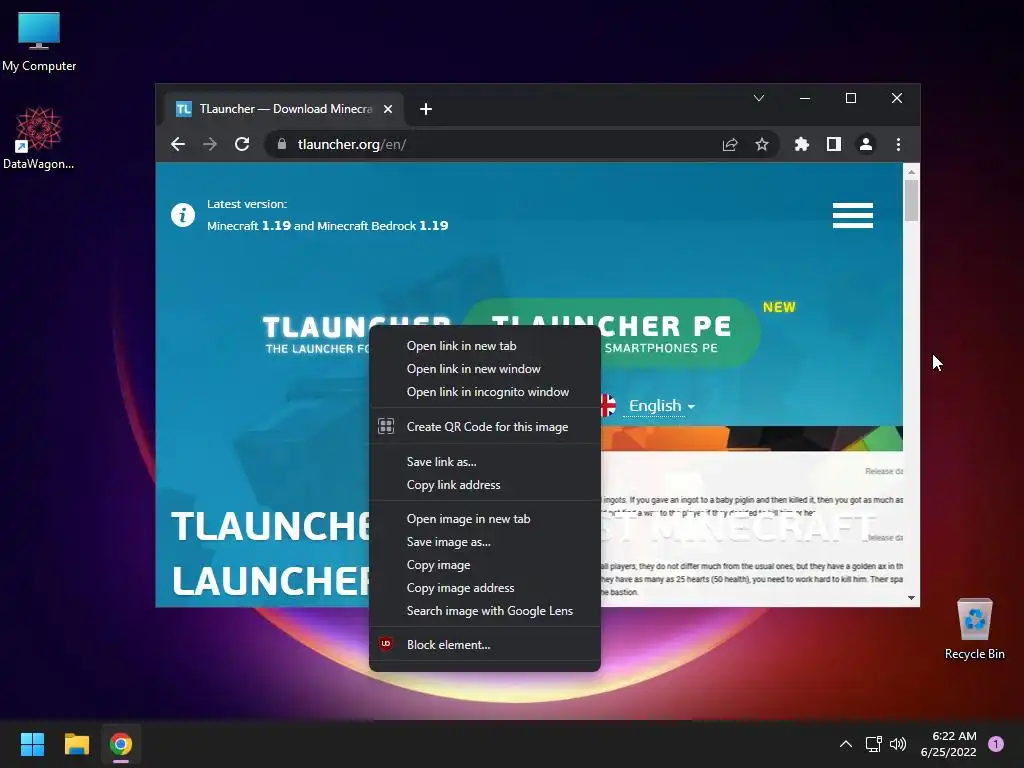Open the notification badge in taskbar
Screen dimensions: 1024x768
tap(996, 744)
